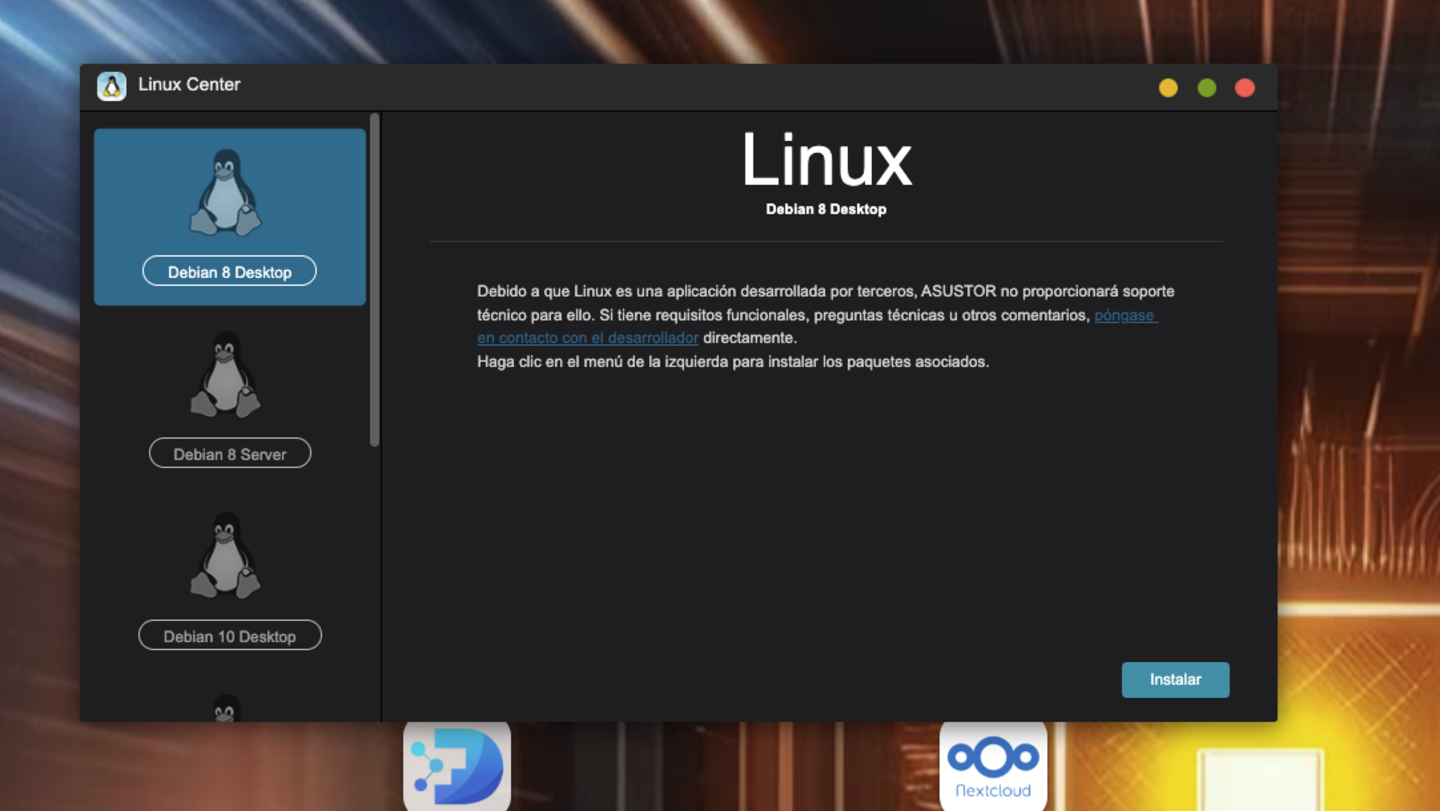Click the 'Haga clic en el menú' instruction line
The width and height of the screenshot is (1440, 811).
point(733,361)
